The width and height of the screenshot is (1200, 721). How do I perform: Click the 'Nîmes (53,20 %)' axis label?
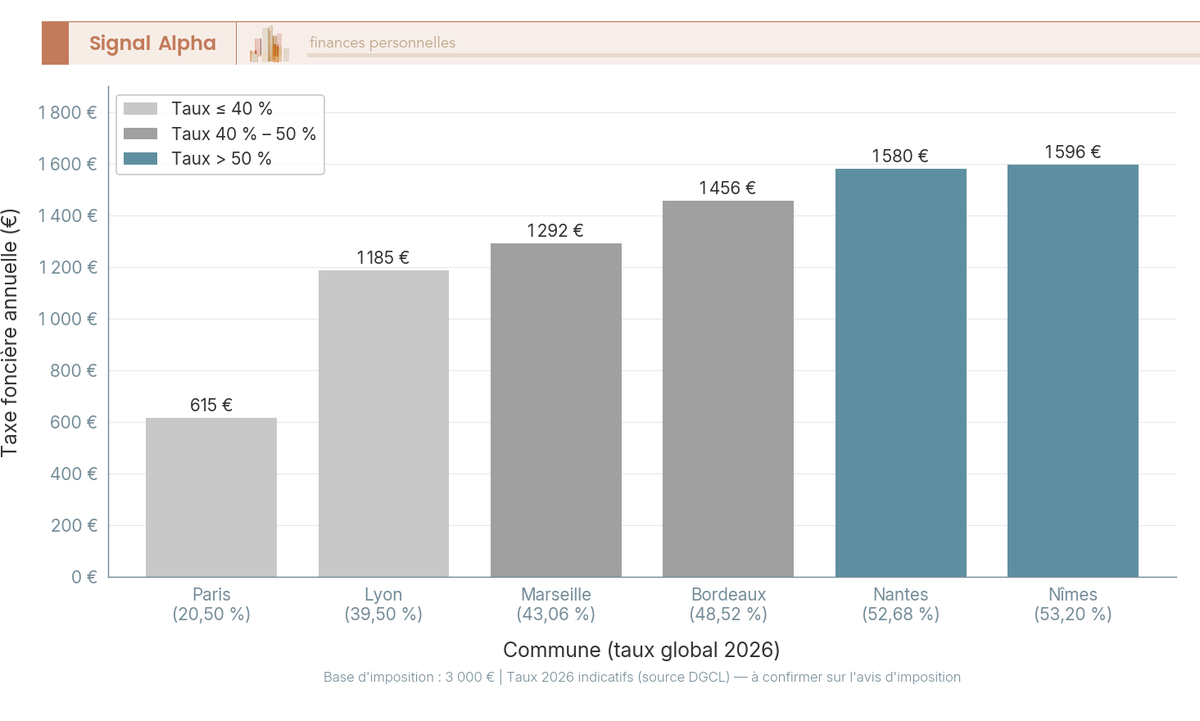1073,604
